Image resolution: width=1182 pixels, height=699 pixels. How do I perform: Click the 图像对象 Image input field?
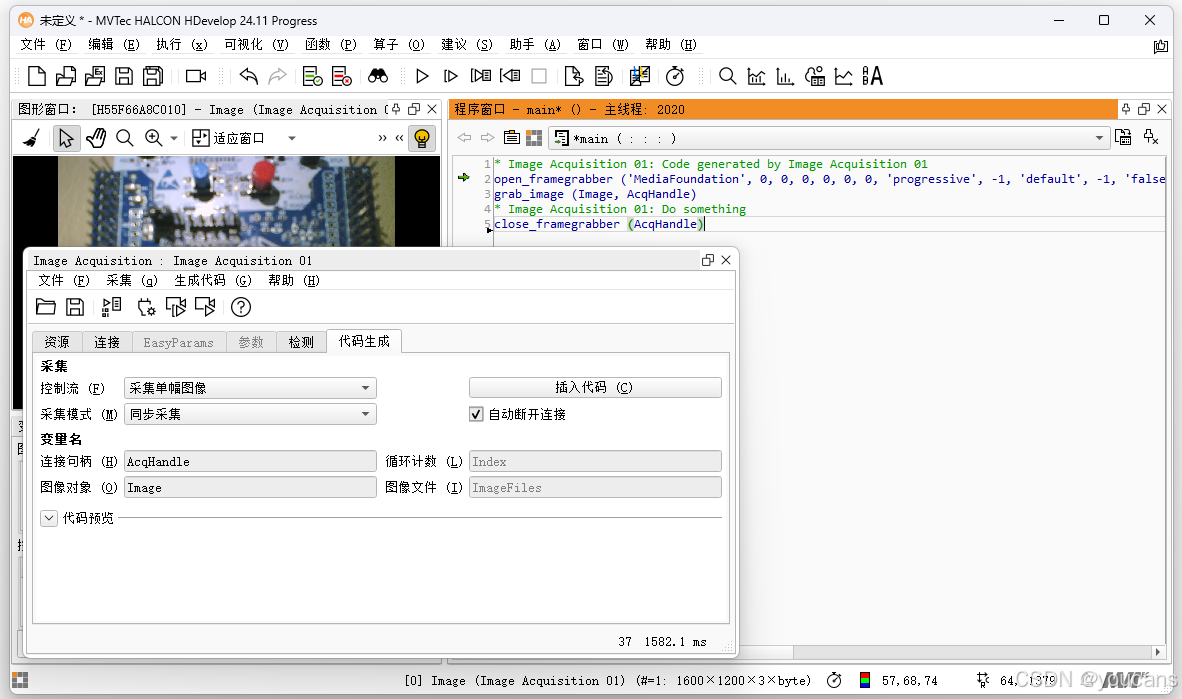(x=250, y=488)
